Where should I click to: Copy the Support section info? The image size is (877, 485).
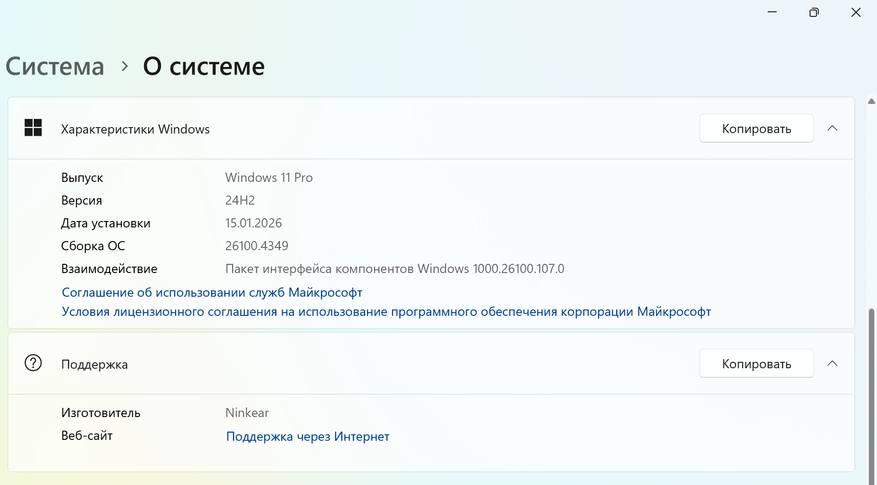click(x=757, y=364)
